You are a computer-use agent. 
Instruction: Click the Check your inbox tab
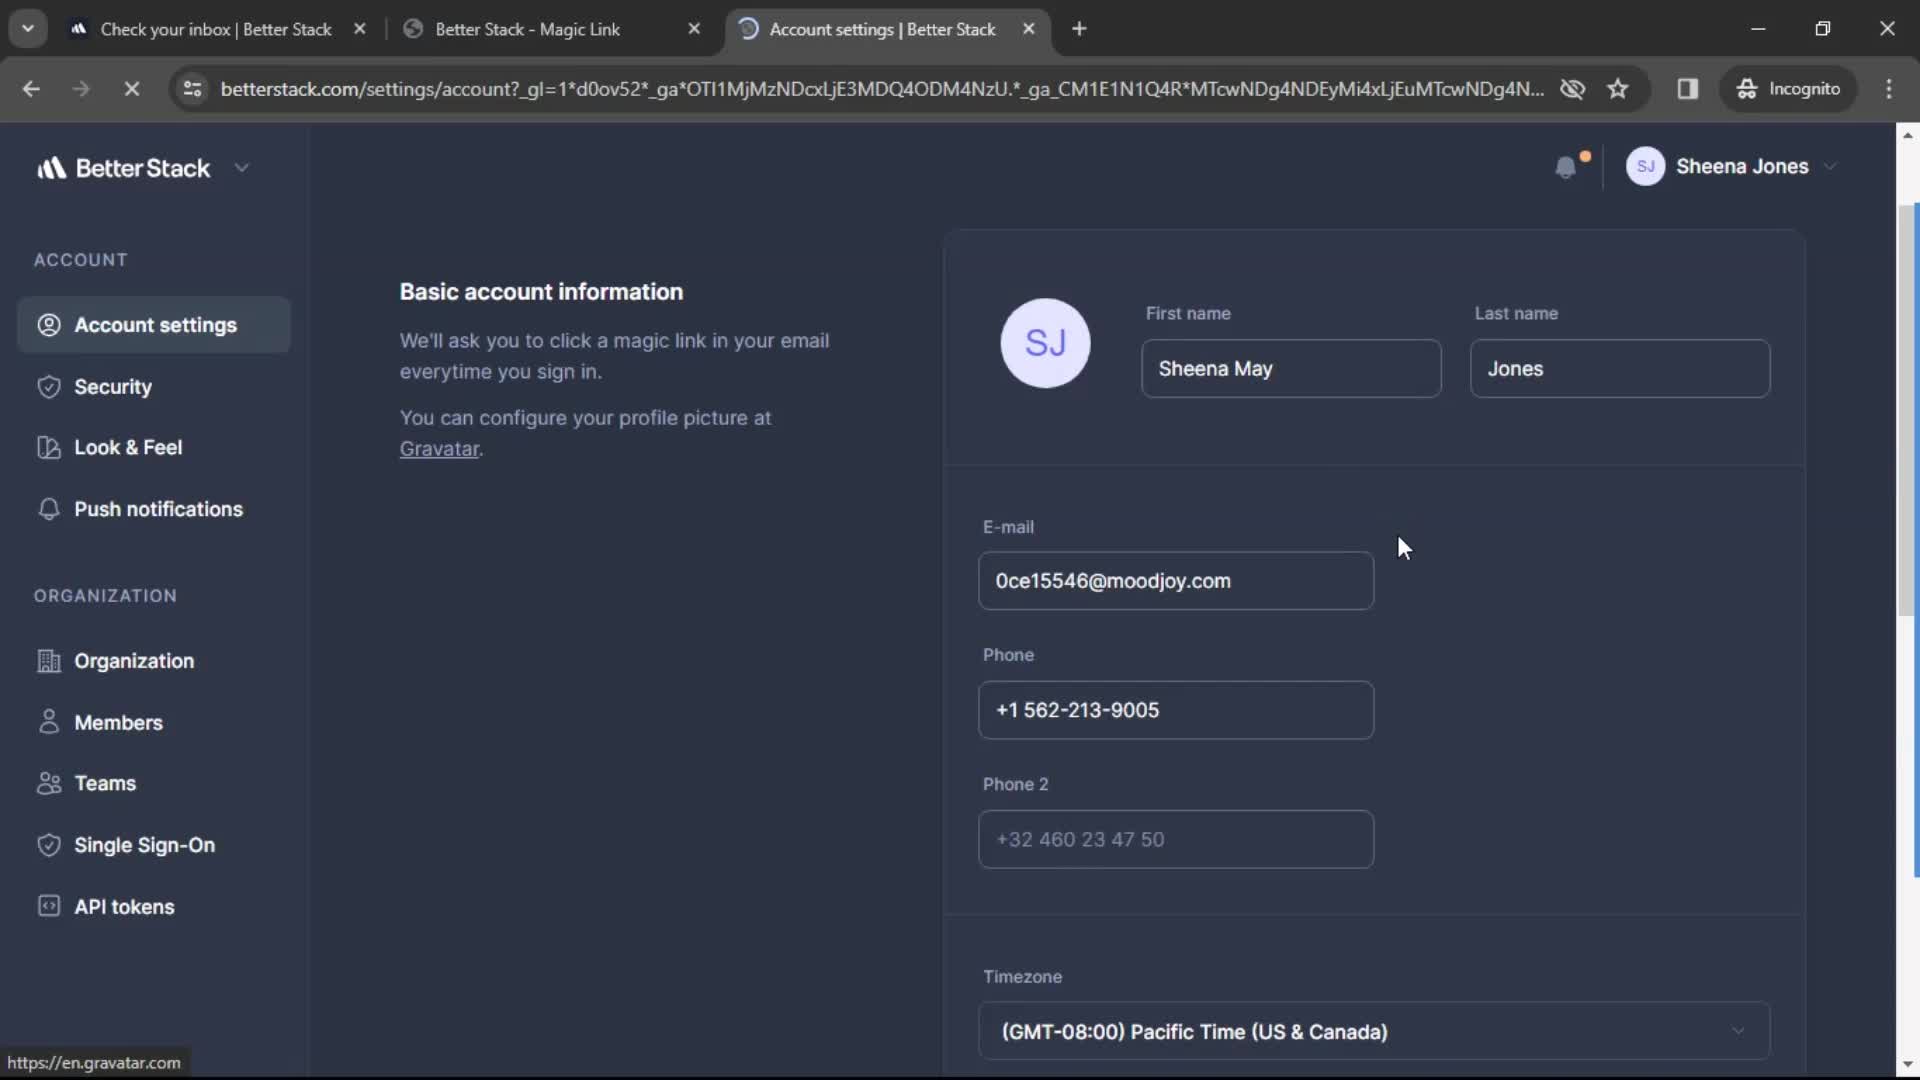(215, 28)
